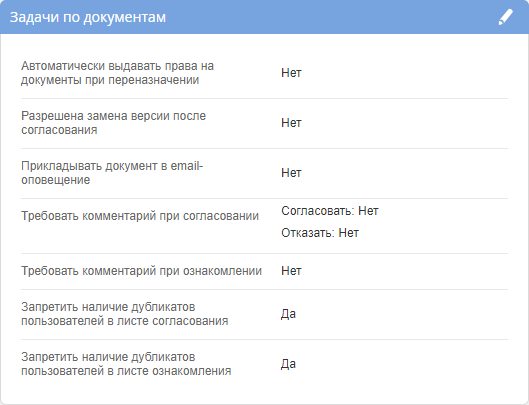Click the 'Согласовать: Нет' value

[x=330, y=211]
